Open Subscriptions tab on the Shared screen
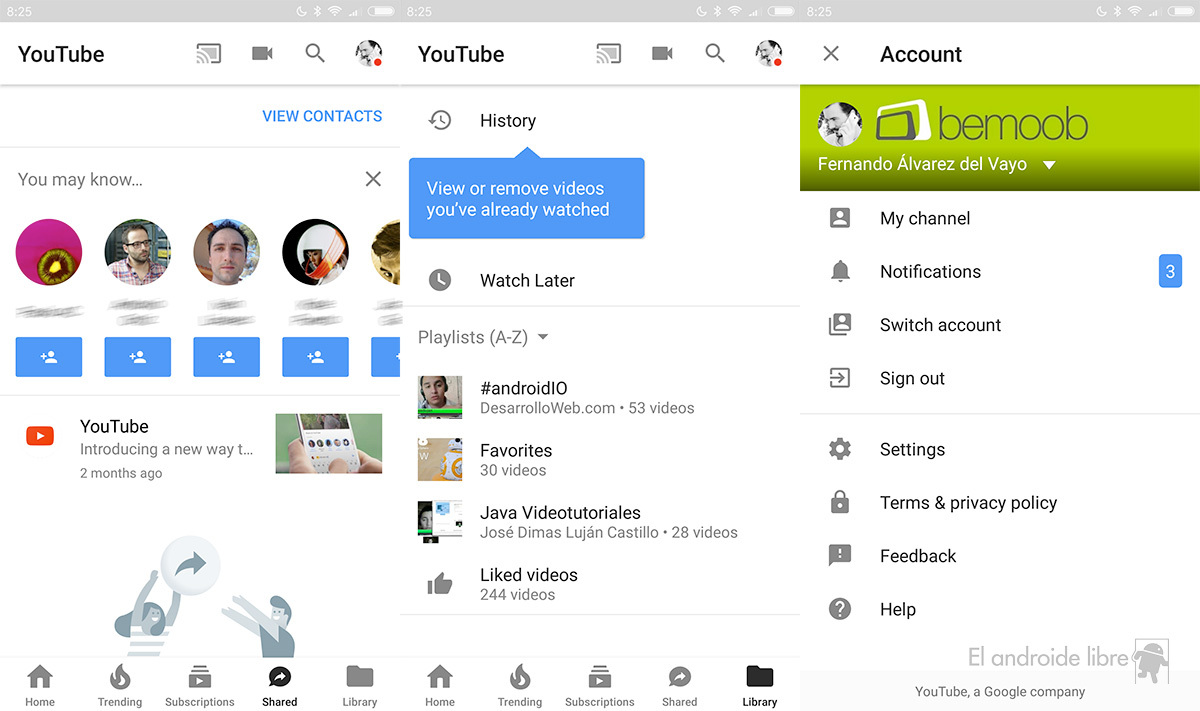 (200, 686)
